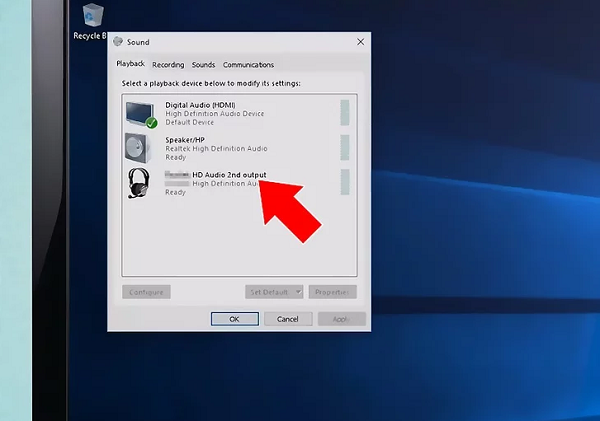Screen dimensions: 600x421
Task: Confirm with the OK button
Action: point(234,319)
